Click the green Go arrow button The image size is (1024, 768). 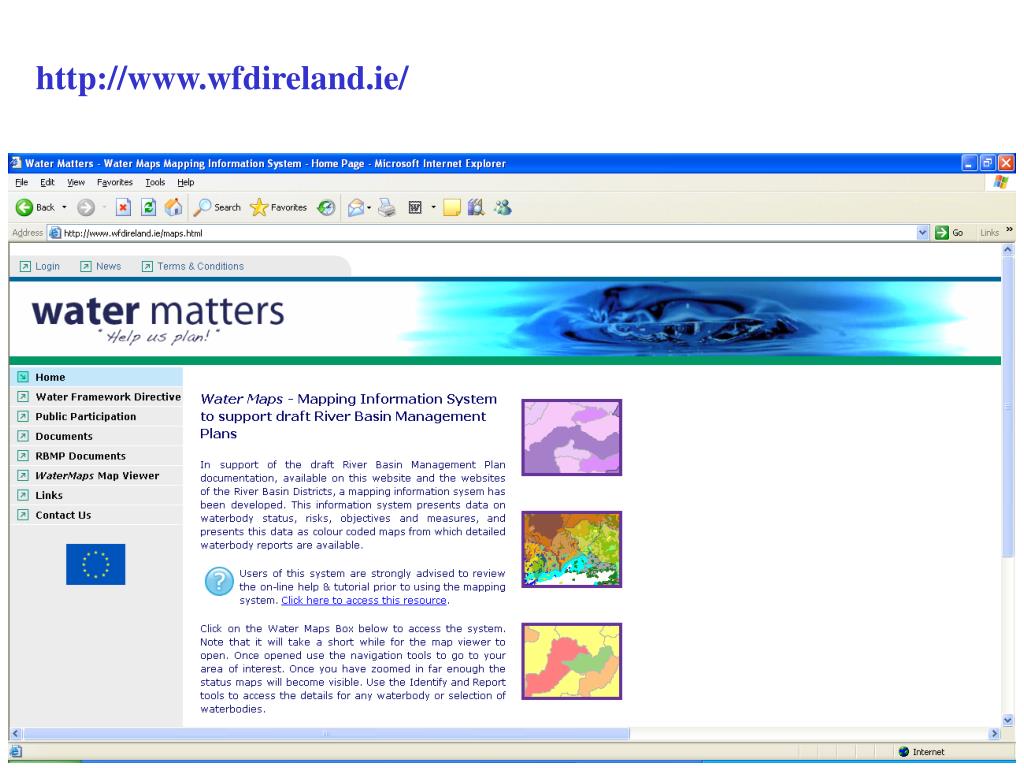point(942,232)
